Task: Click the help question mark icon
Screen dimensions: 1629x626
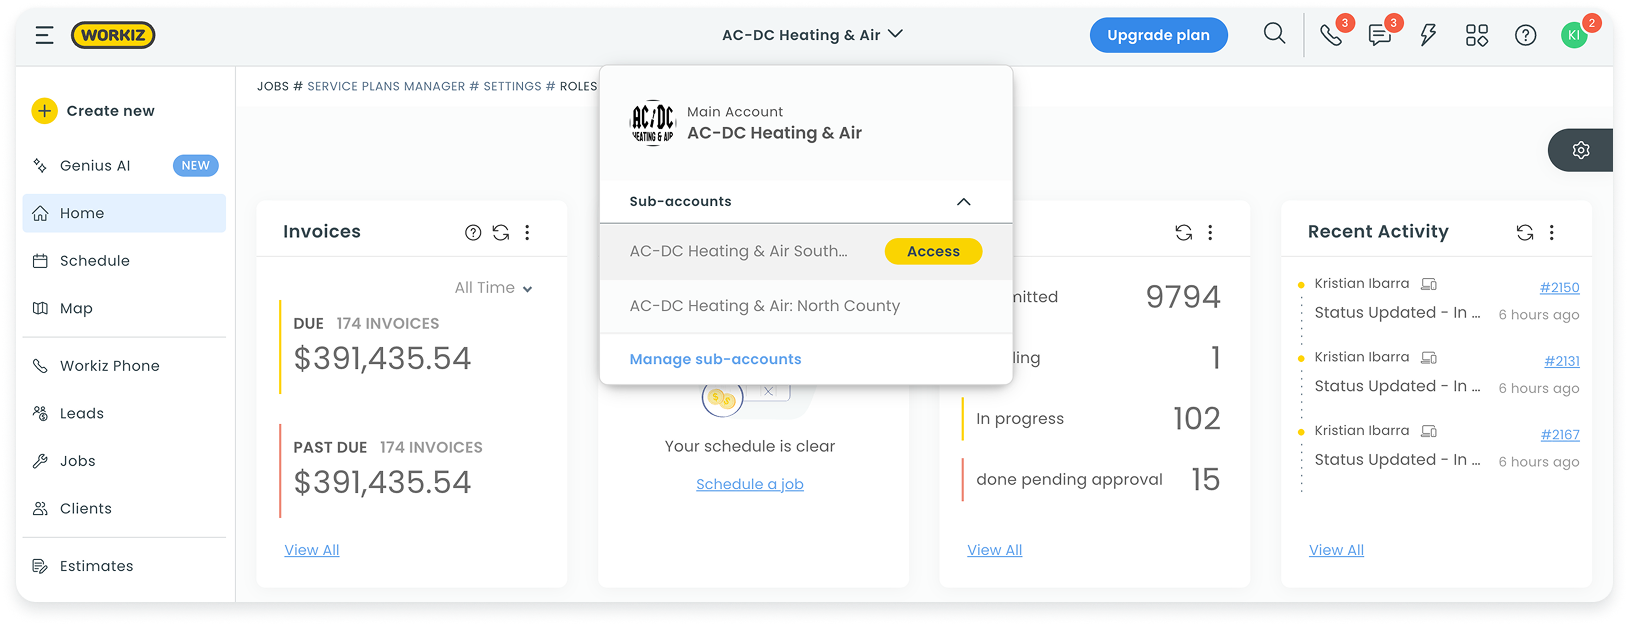Action: click(x=1525, y=36)
